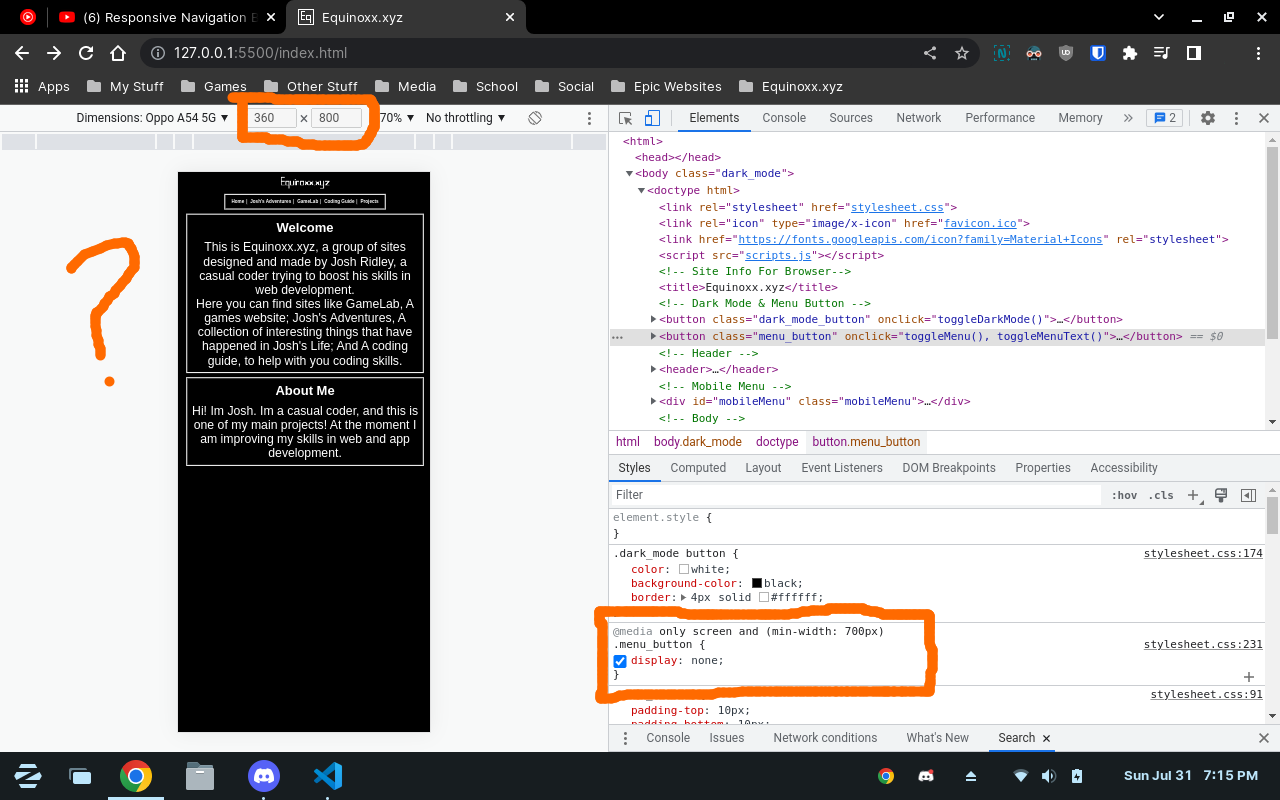Toggle the device toolbar icon off
The width and height of the screenshot is (1280, 800).
click(x=652, y=117)
